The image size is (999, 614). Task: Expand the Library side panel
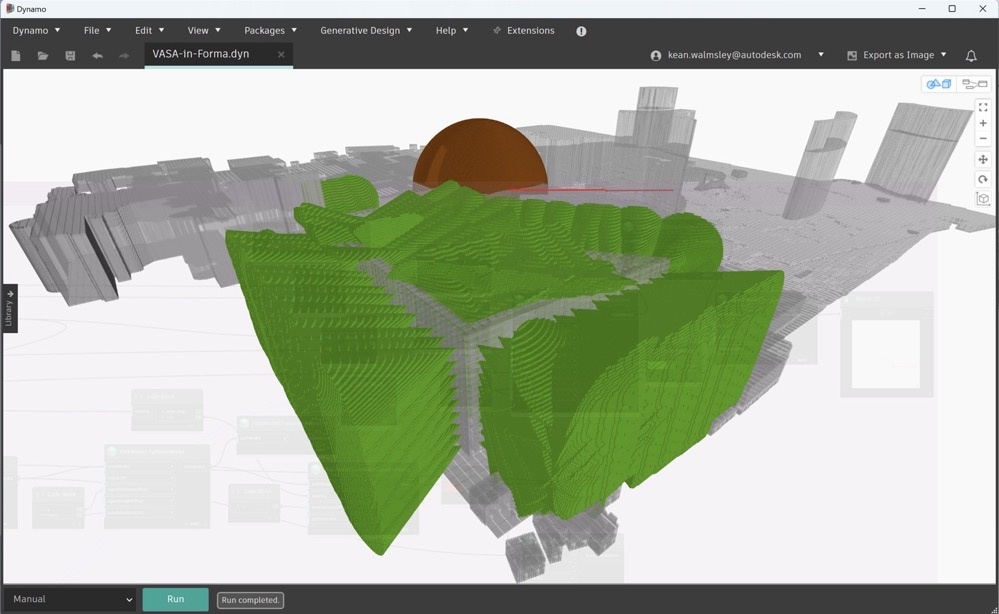pyautogui.click(x=9, y=308)
